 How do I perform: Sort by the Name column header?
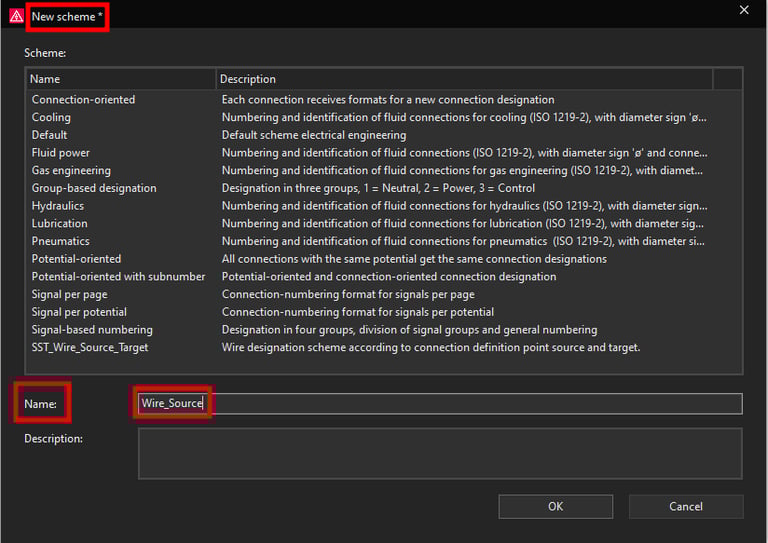click(120, 79)
